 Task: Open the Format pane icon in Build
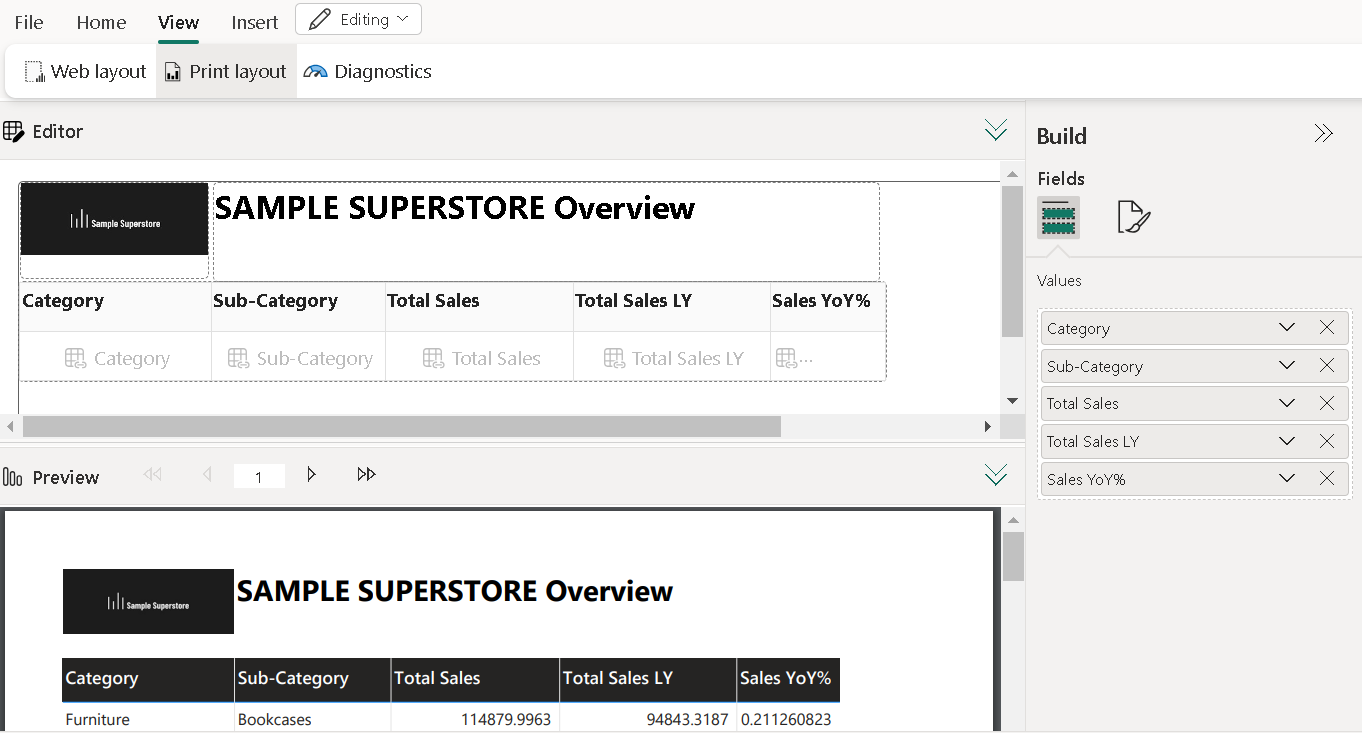click(1133, 217)
